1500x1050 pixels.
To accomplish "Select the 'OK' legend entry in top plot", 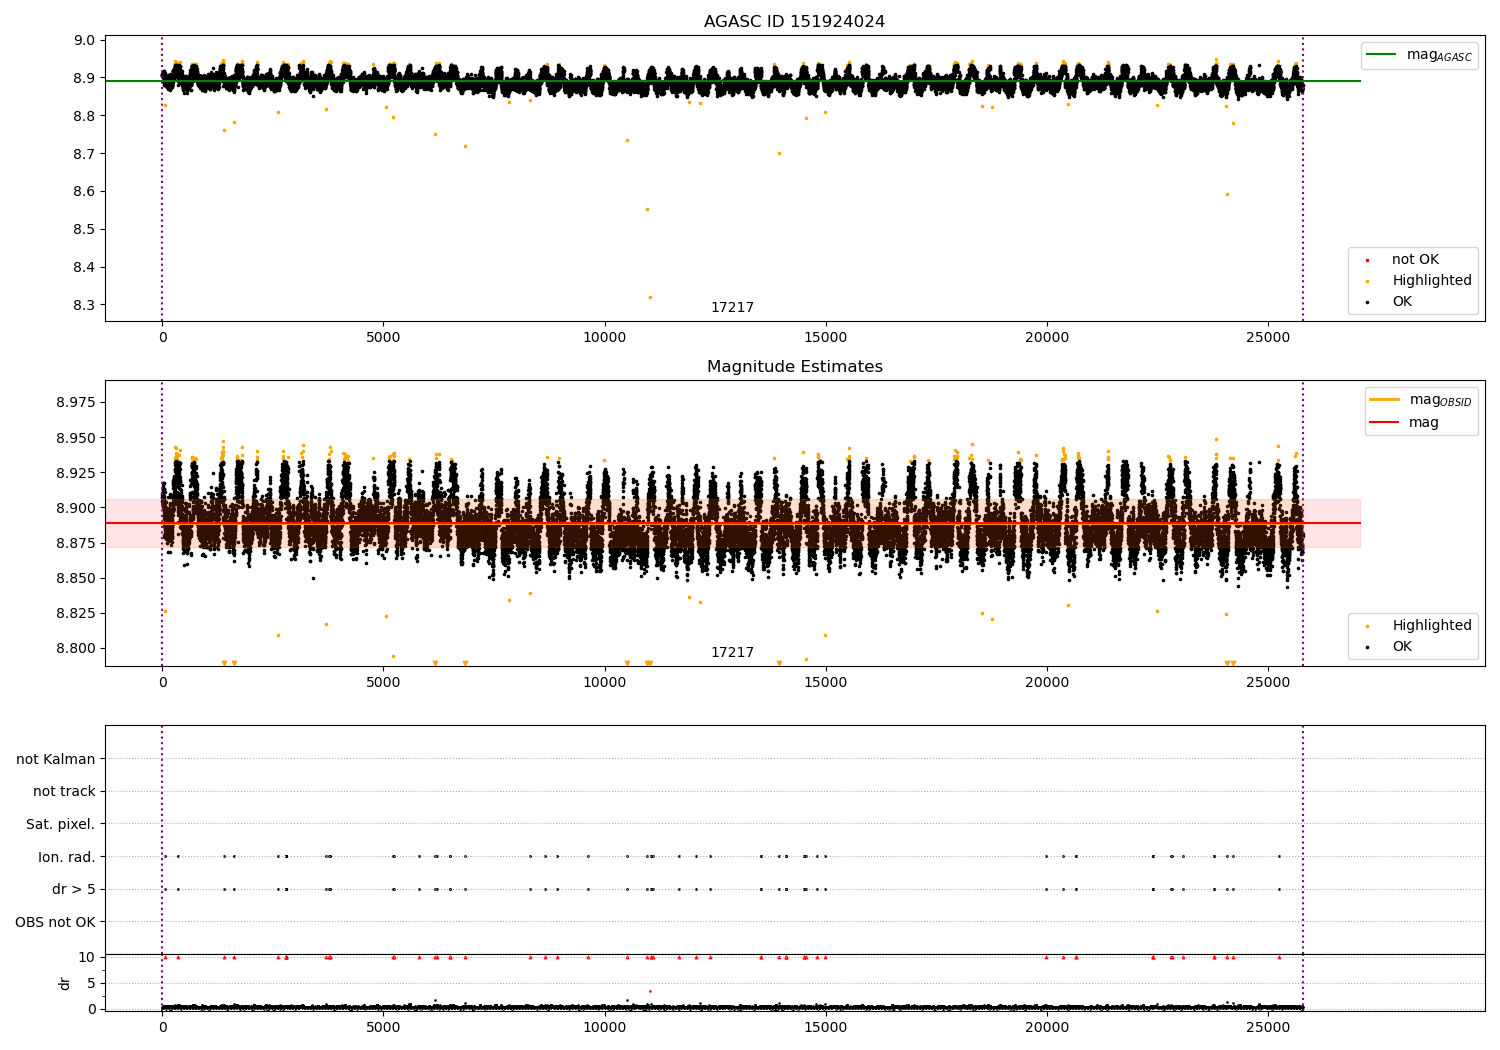I will pos(1402,302).
